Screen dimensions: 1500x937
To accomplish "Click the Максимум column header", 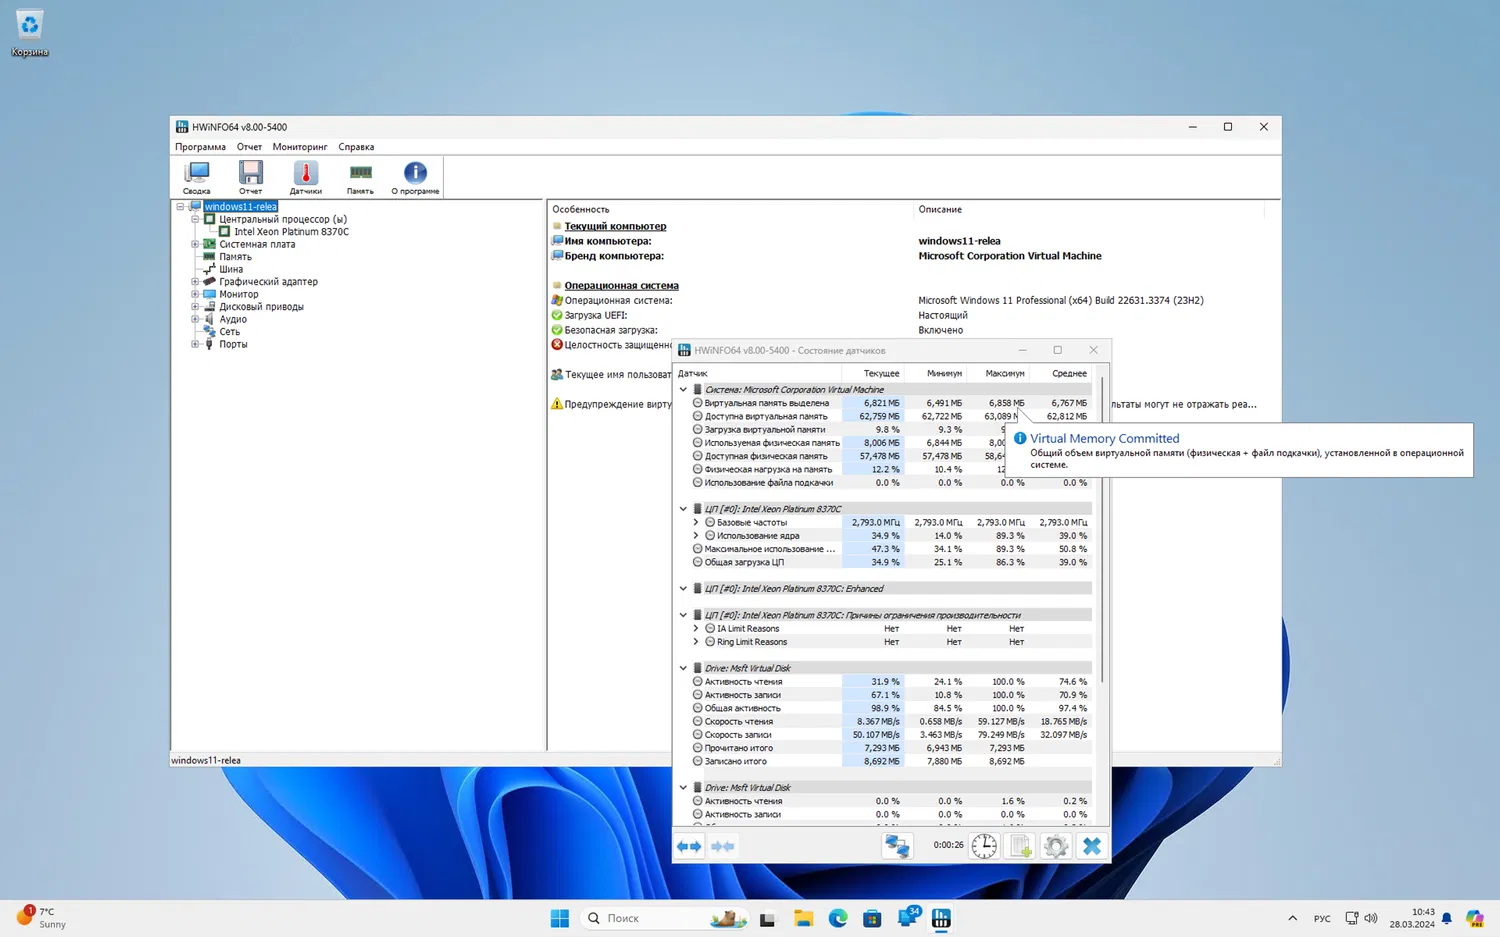I will (1004, 373).
